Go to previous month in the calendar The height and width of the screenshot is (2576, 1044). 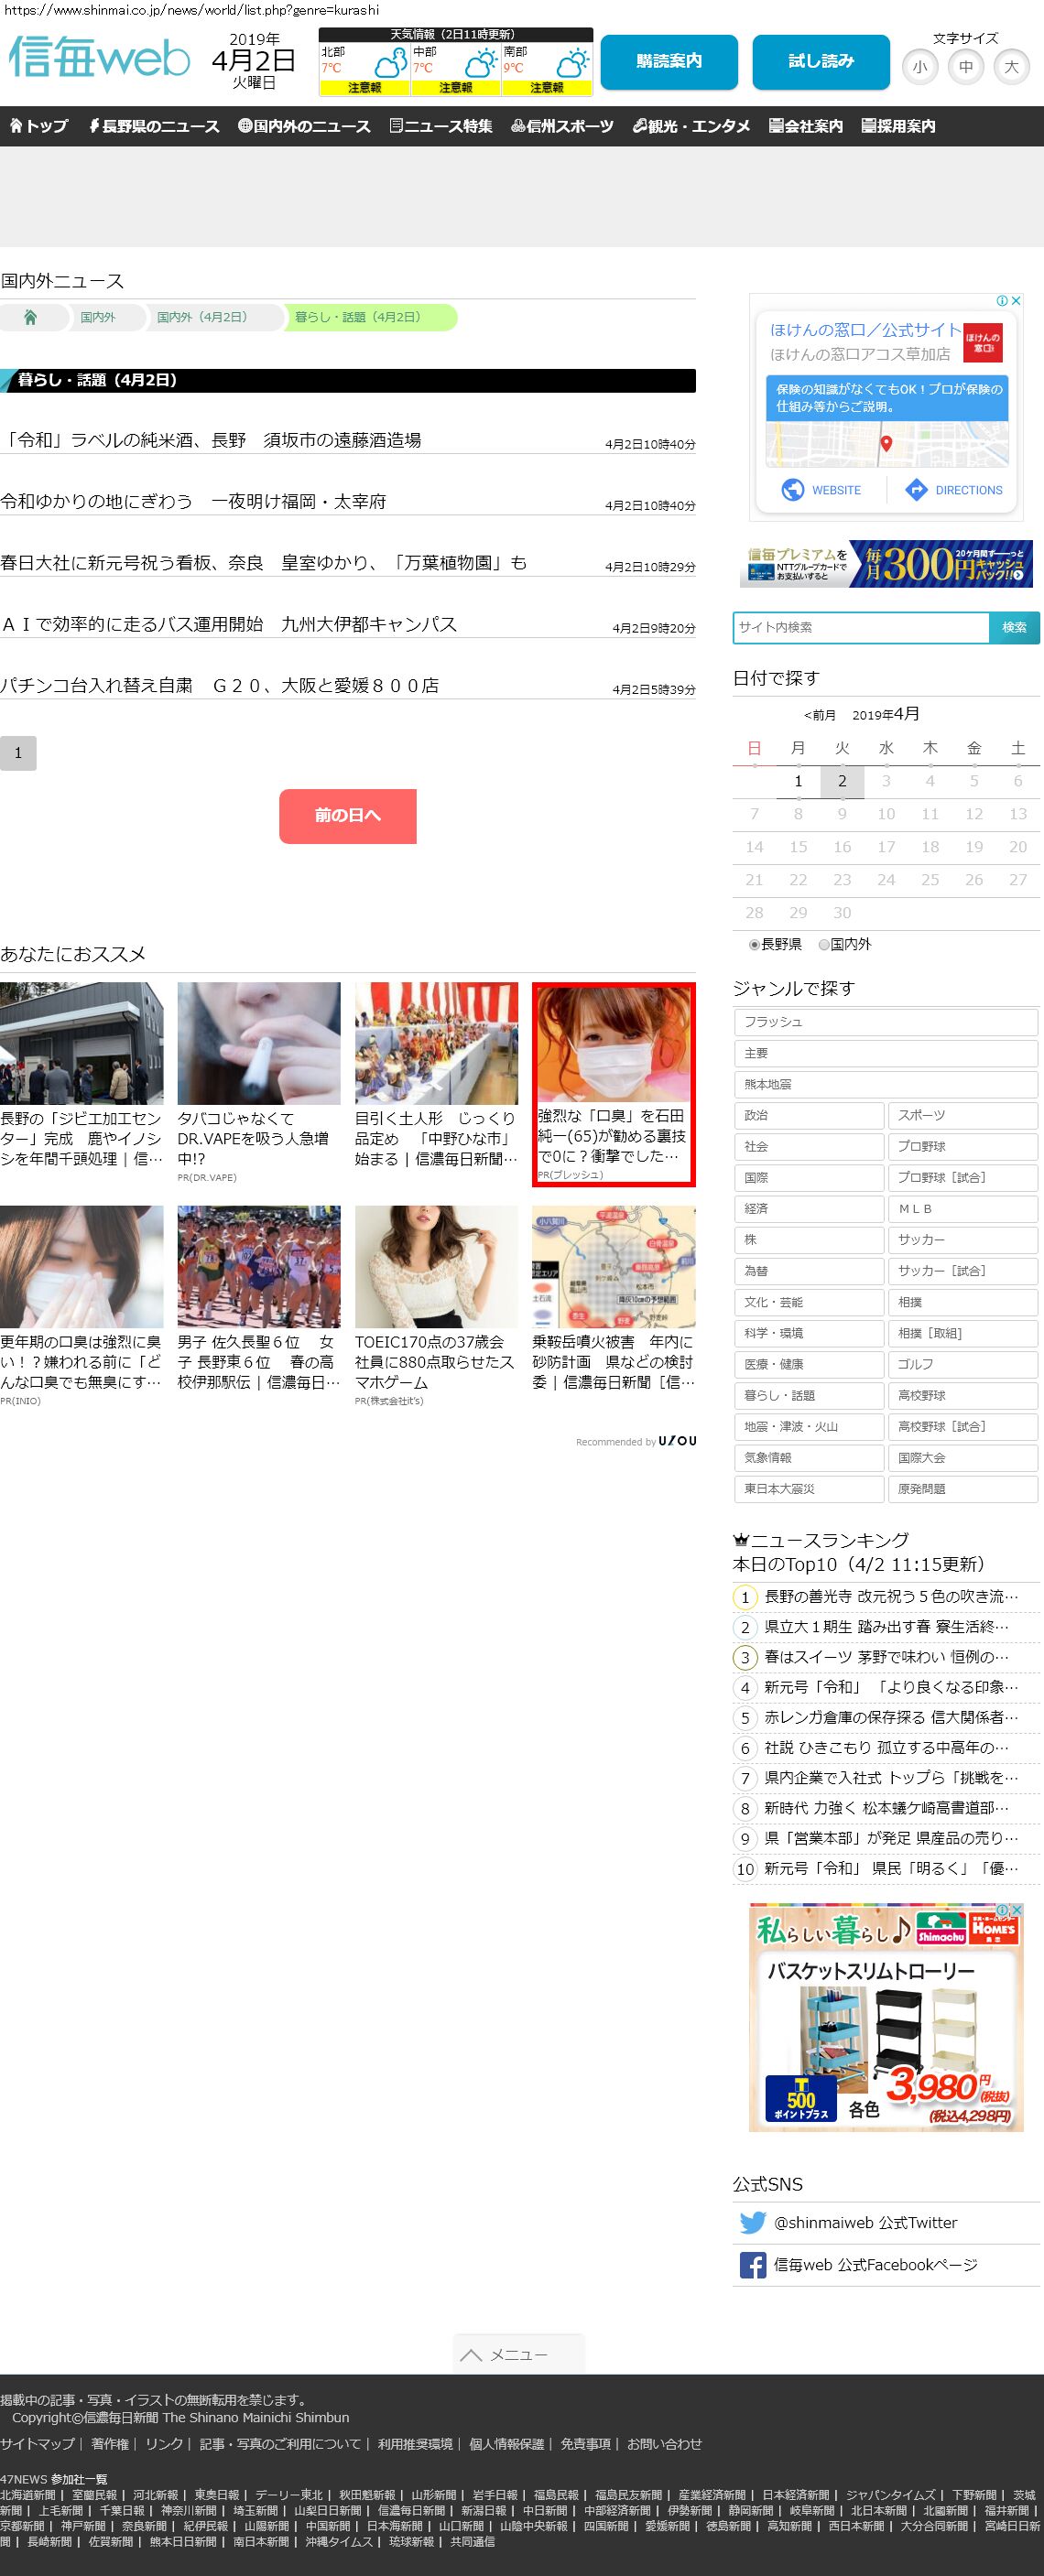click(x=819, y=715)
